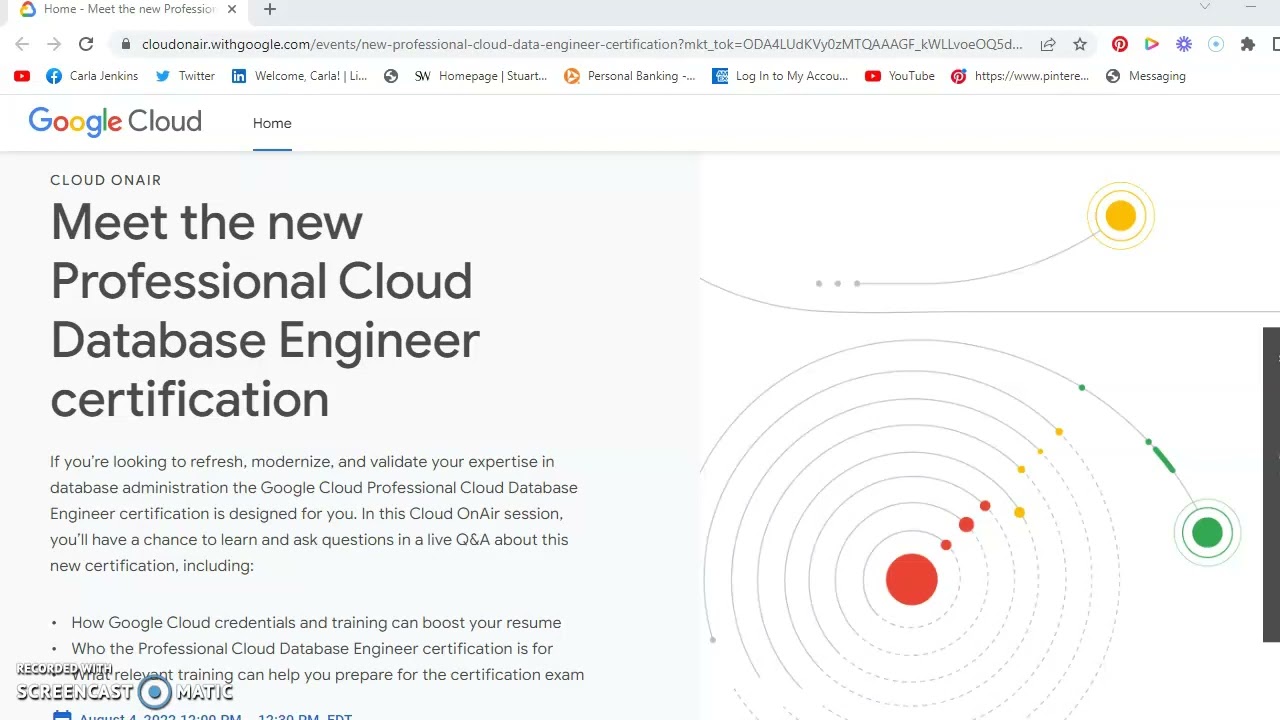Image resolution: width=1280 pixels, height=720 pixels.
Task: Click the address bar URL
Action: pyautogui.click(x=582, y=44)
